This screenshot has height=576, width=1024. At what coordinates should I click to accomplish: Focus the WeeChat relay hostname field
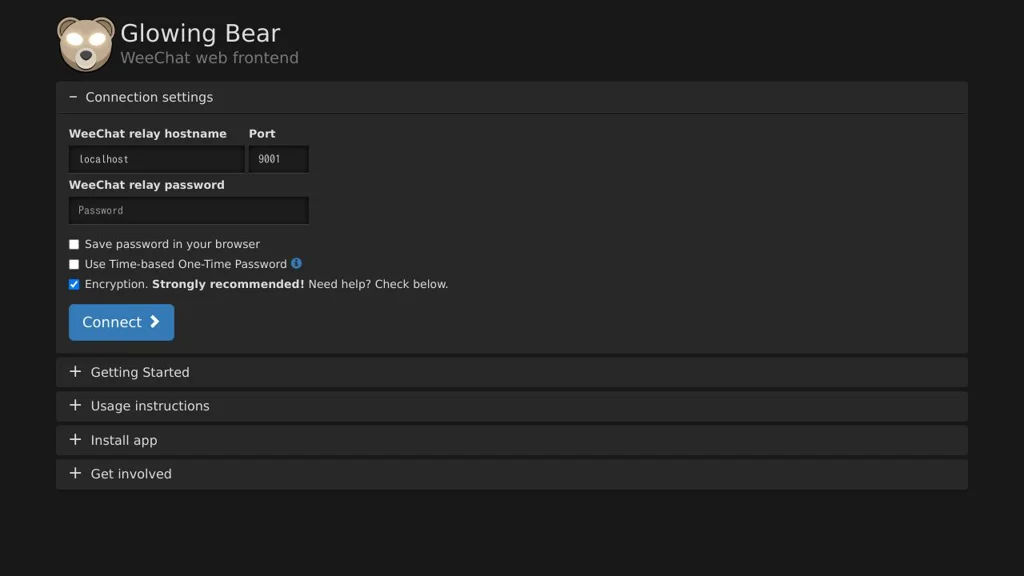[x=156, y=159]
